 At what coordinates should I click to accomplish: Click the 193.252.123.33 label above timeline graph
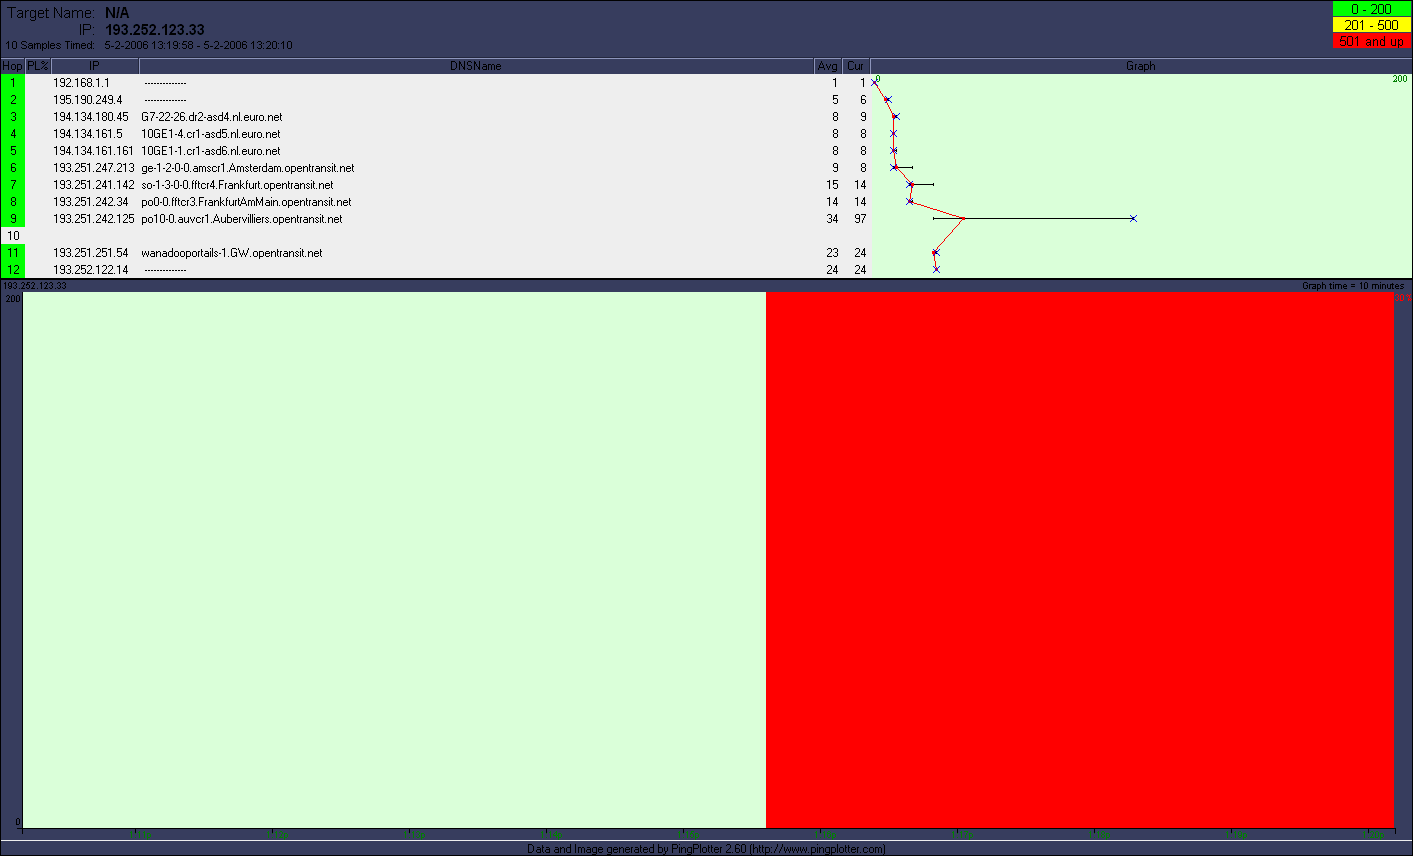[x=35, y=286]
